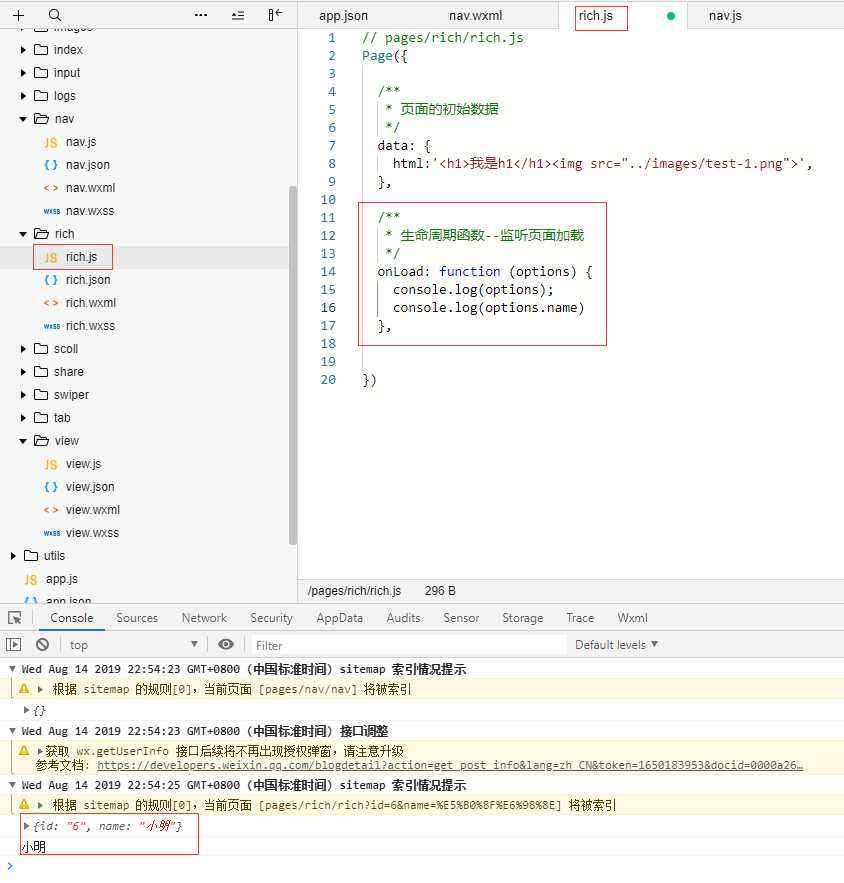Open the top context dropdown
Image resolution: width=844 pixels, height=883 pixels.
tap(133, 644)
